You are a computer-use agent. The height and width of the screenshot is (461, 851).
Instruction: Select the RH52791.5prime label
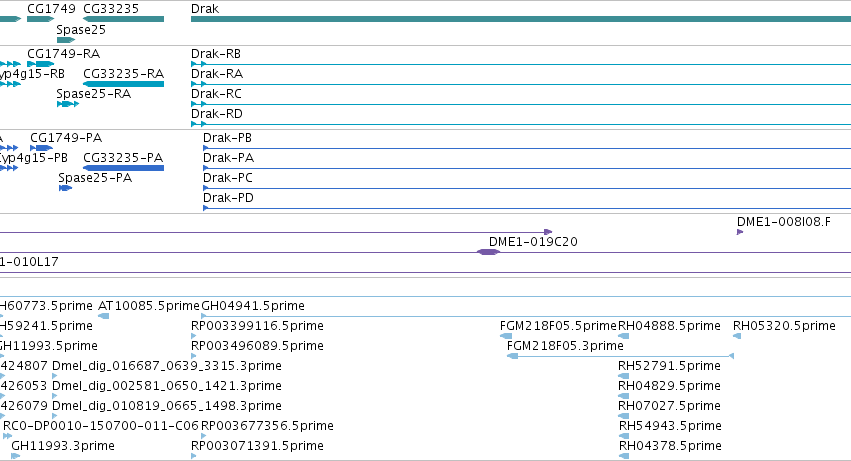669,367
